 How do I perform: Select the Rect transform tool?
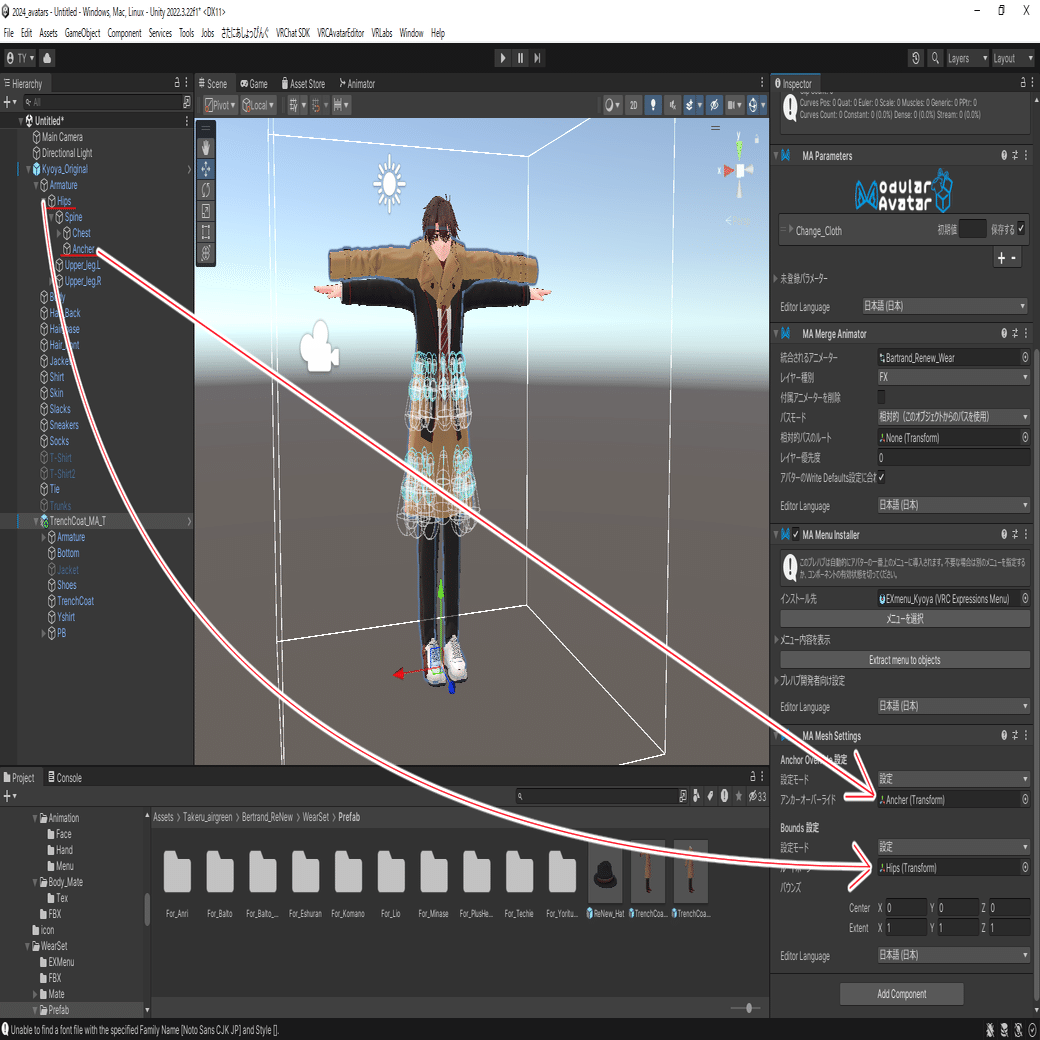click(x=206, y=232)
